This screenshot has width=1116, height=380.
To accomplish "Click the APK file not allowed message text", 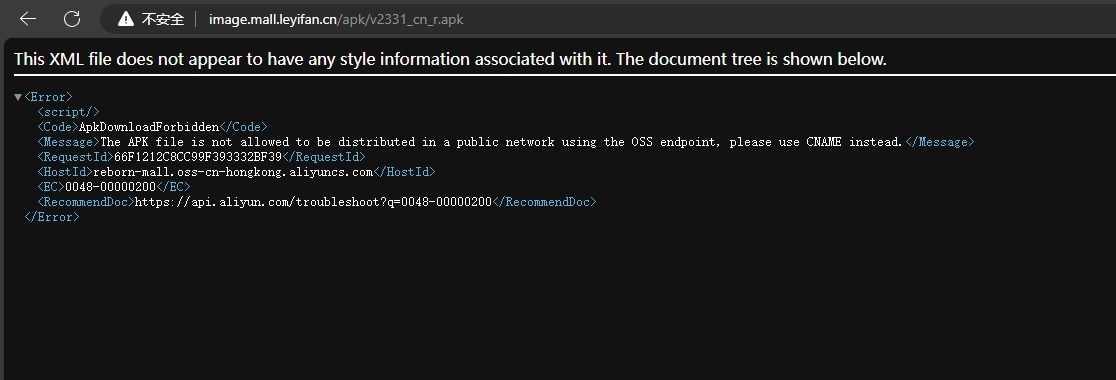I will [502, 142].
